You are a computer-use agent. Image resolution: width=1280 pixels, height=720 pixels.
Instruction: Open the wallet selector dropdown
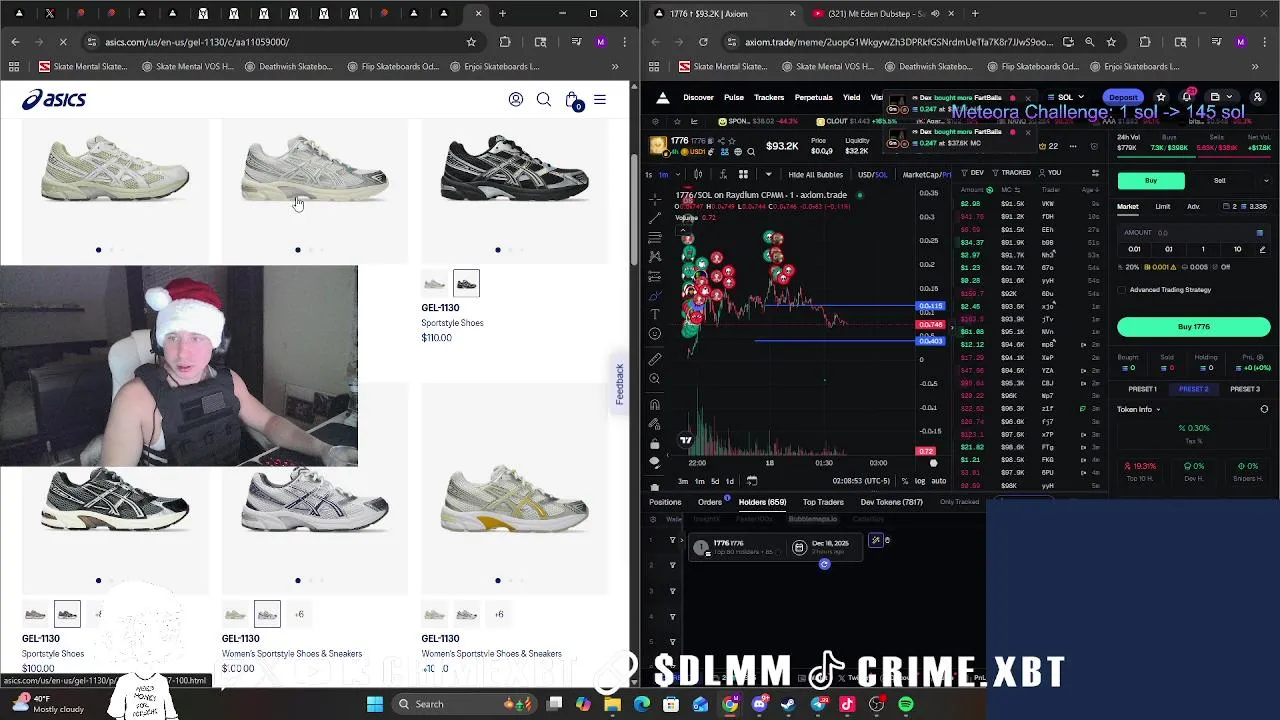pos(1222,97)
